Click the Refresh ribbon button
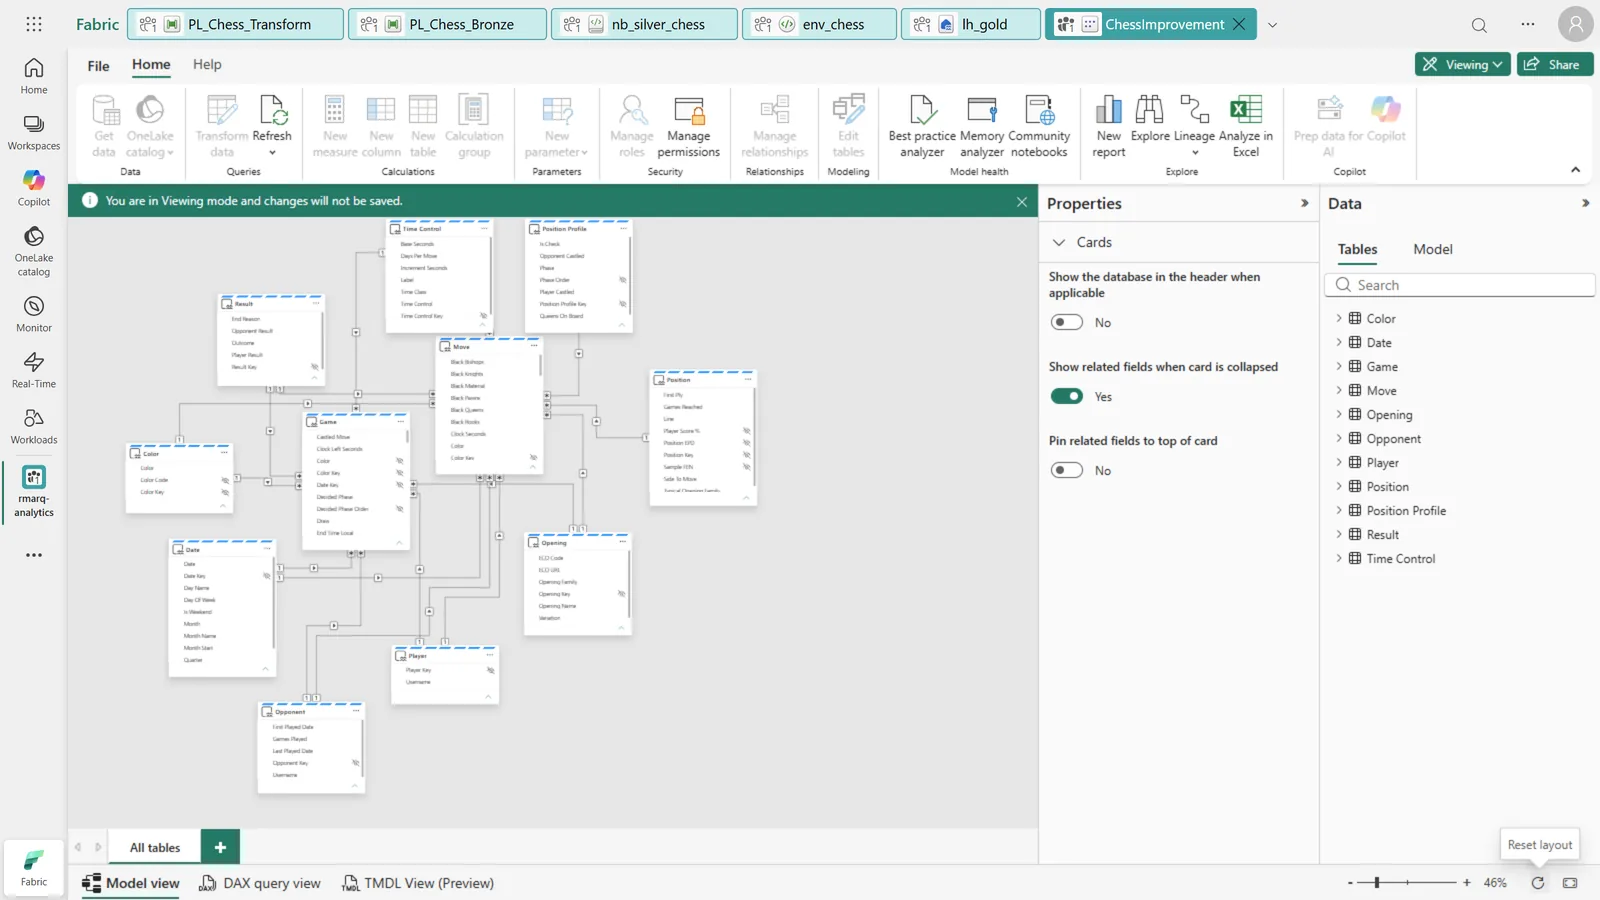 (x=272, y=126)
